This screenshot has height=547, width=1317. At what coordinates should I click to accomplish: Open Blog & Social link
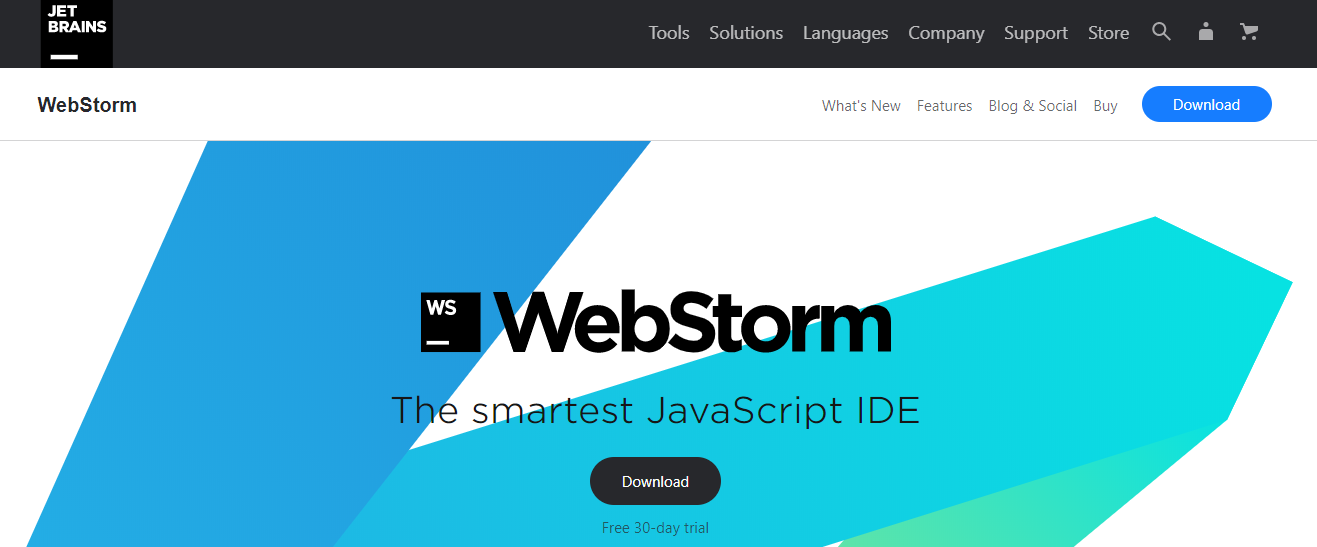[x=1032, y=106]
